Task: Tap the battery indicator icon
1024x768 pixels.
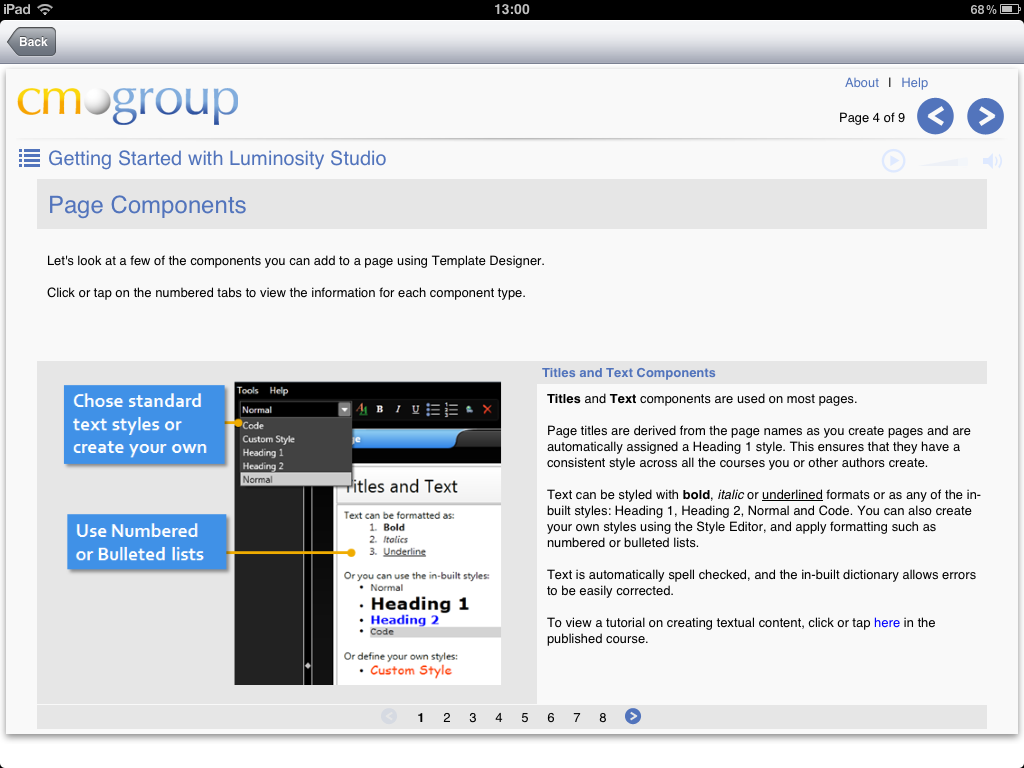Action: [x=1010, y=9]
